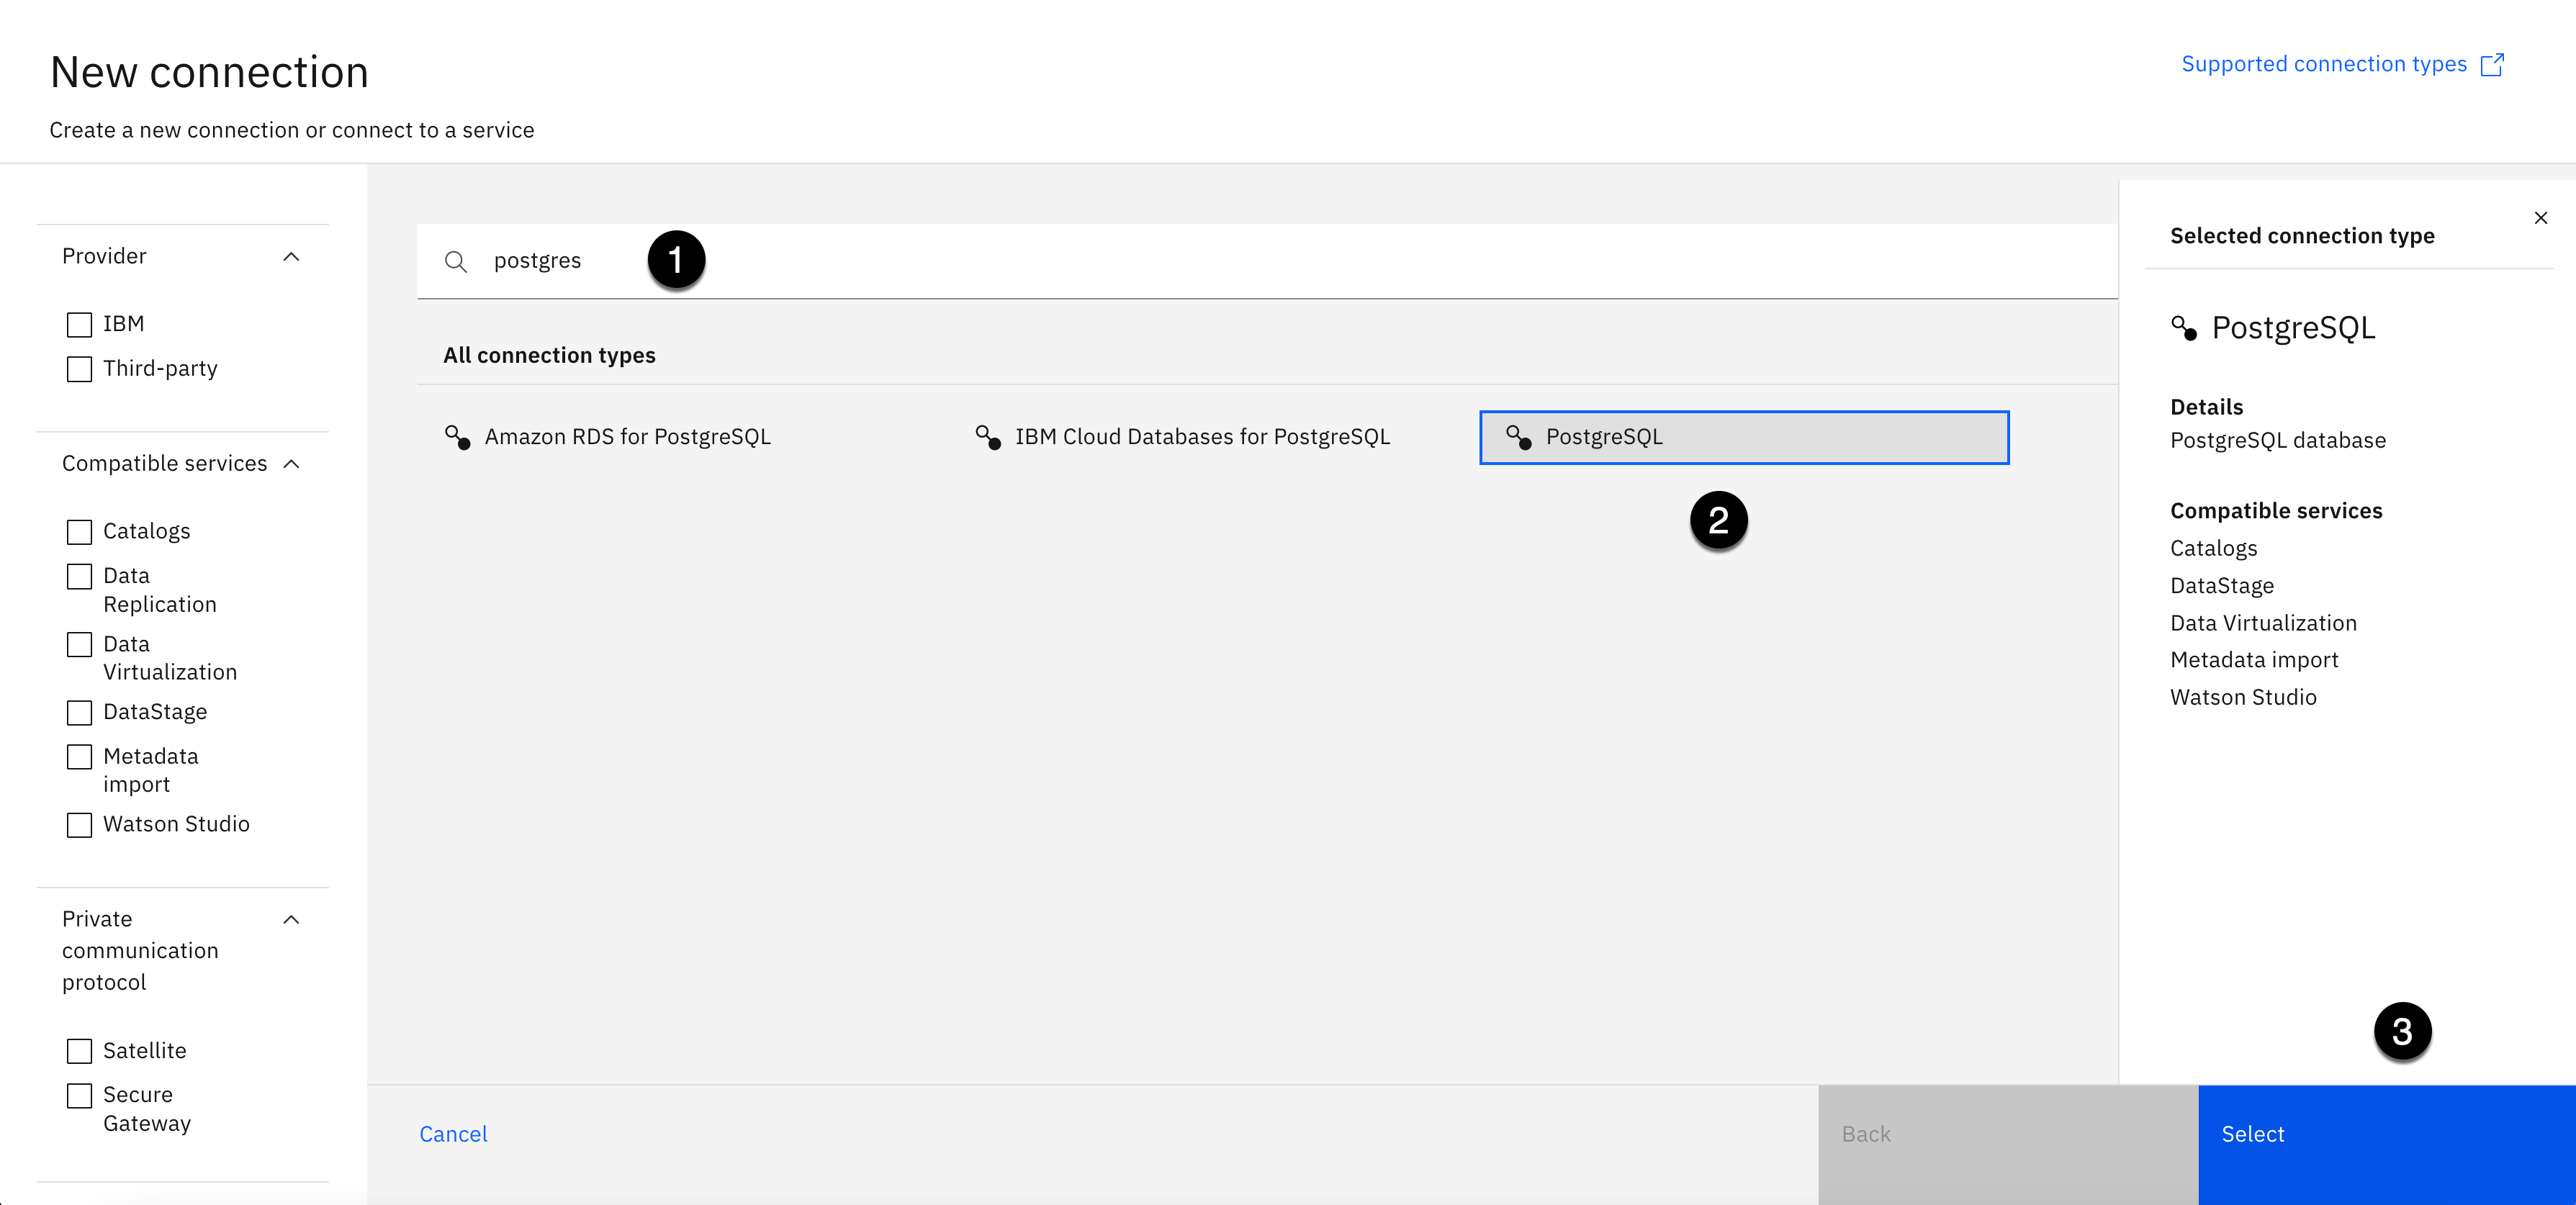Image resolution: width=2576 pixels, height=1205 pixels.
Task: Click the external-link icon by Supported connection types
Action: click(x=2493, y=65)
